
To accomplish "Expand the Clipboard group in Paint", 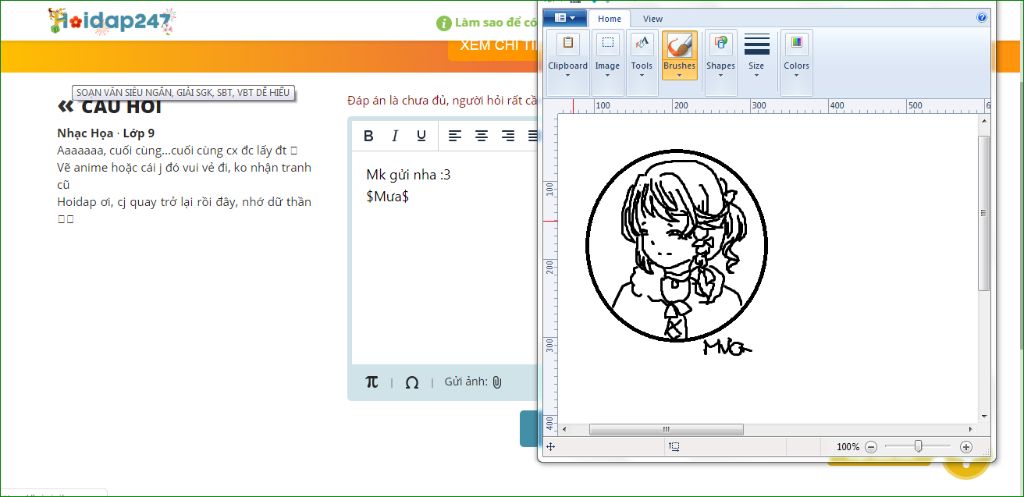I will tap(568, 63).
